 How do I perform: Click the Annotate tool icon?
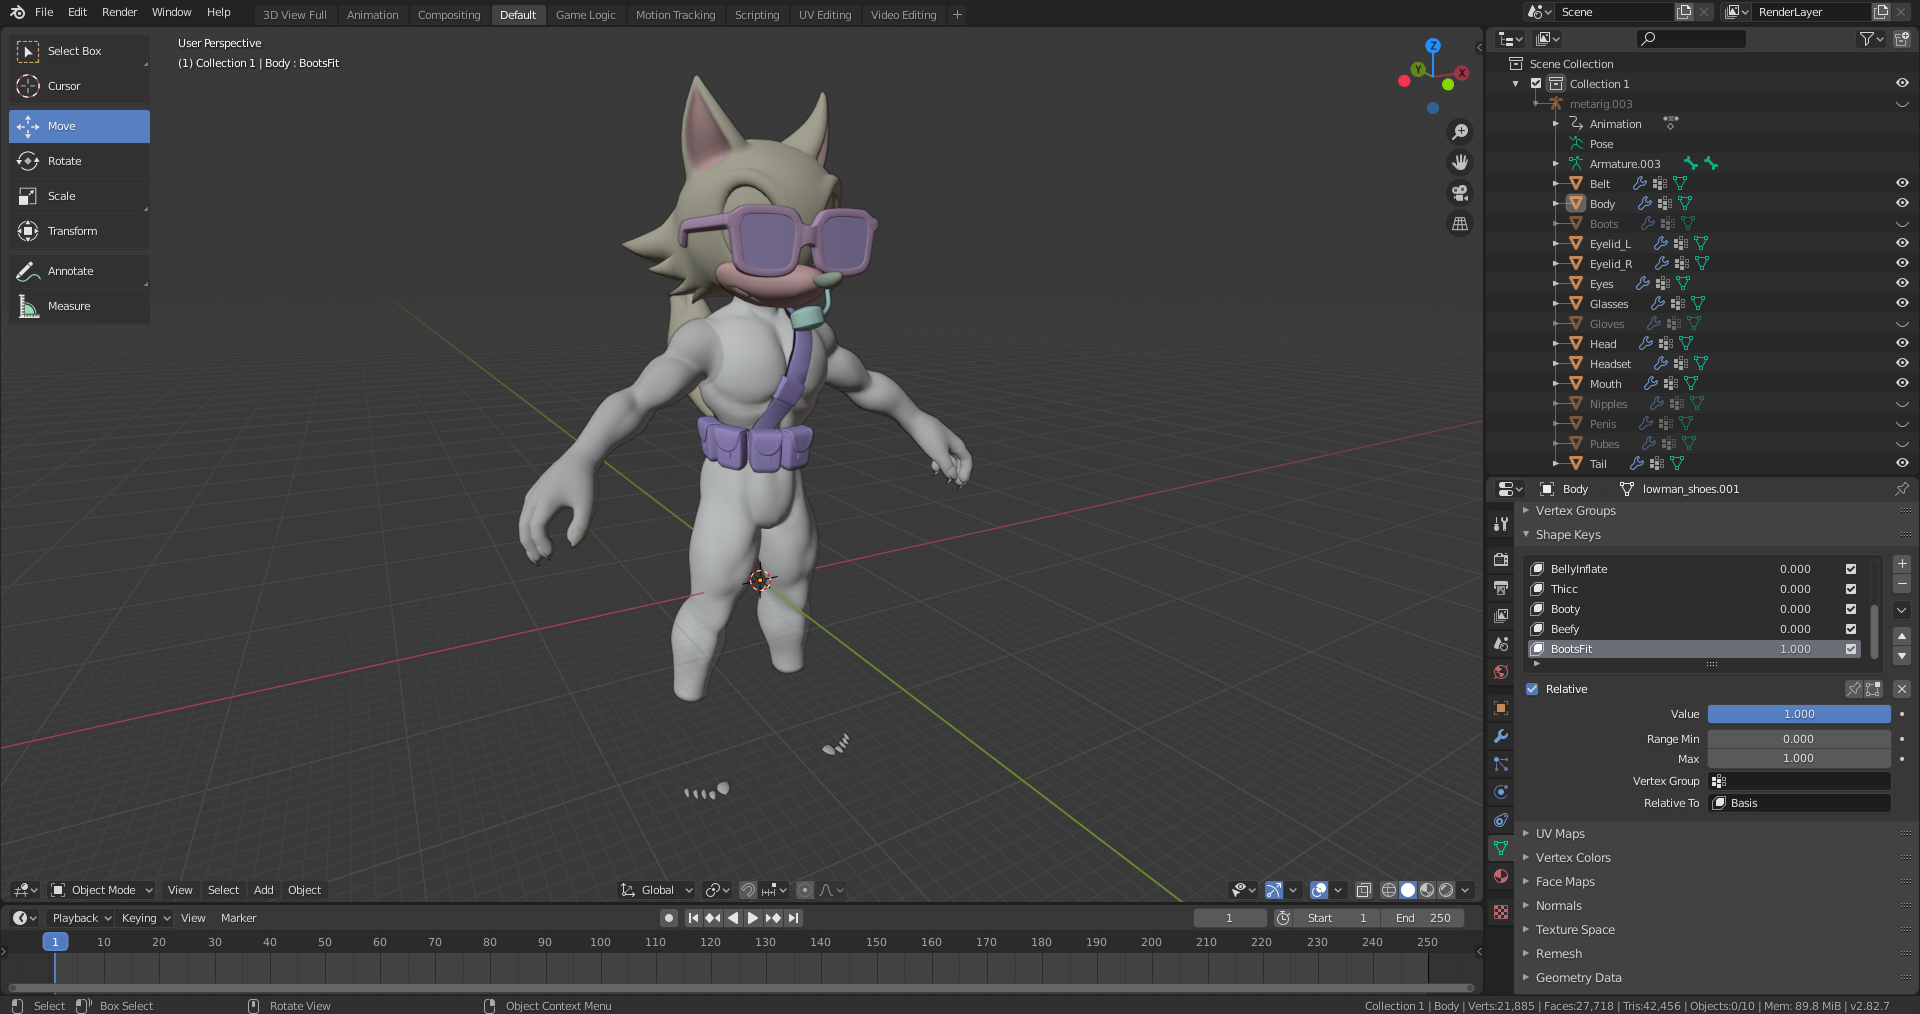pos(28,271)
